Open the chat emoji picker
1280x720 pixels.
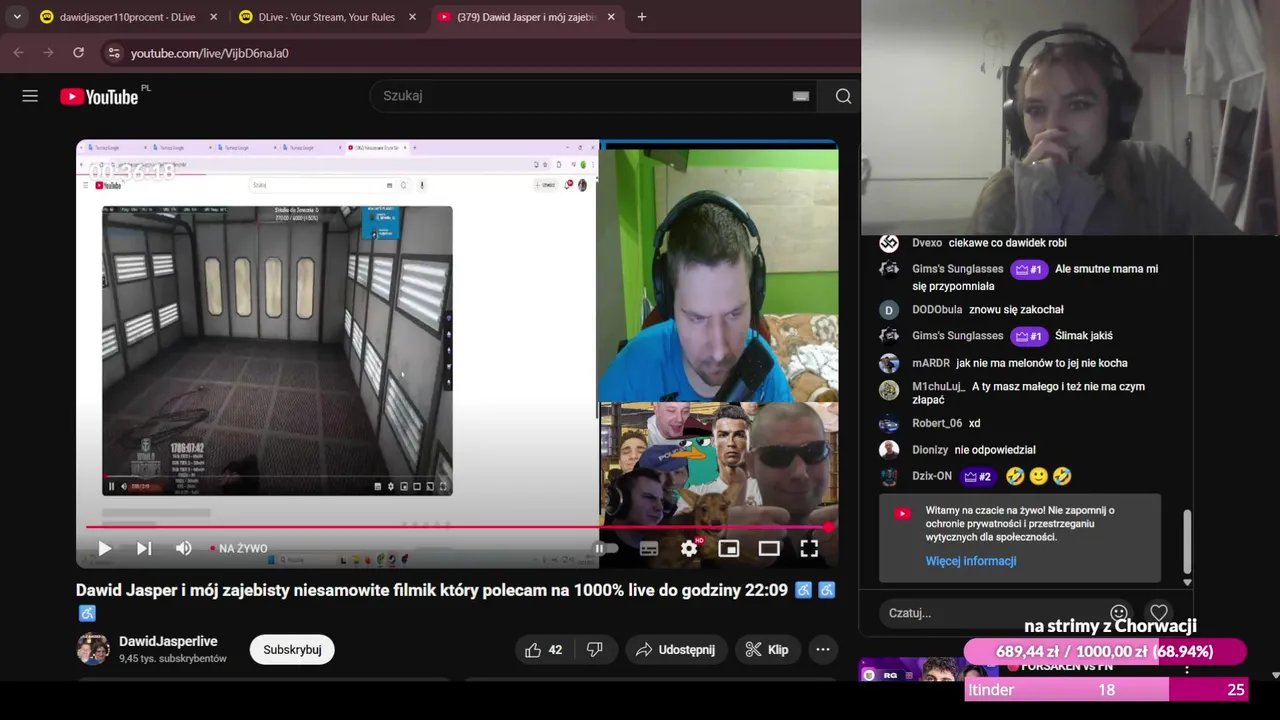point(1119,613)
